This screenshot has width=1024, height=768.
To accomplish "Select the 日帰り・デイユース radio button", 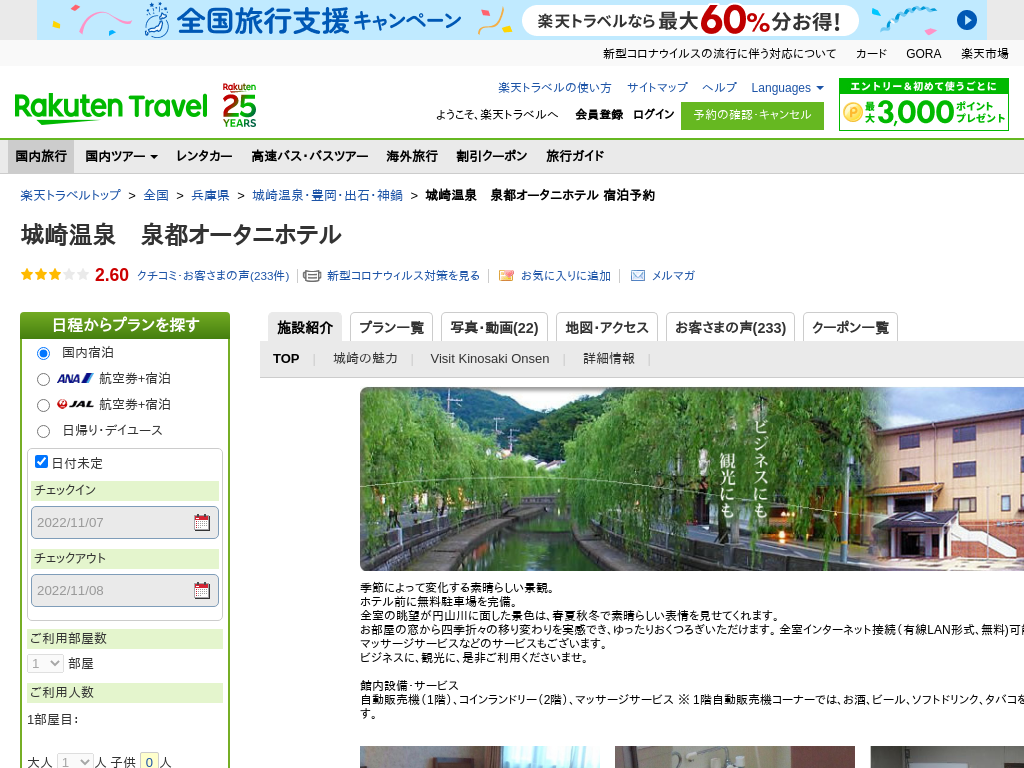I will (43, 431).
